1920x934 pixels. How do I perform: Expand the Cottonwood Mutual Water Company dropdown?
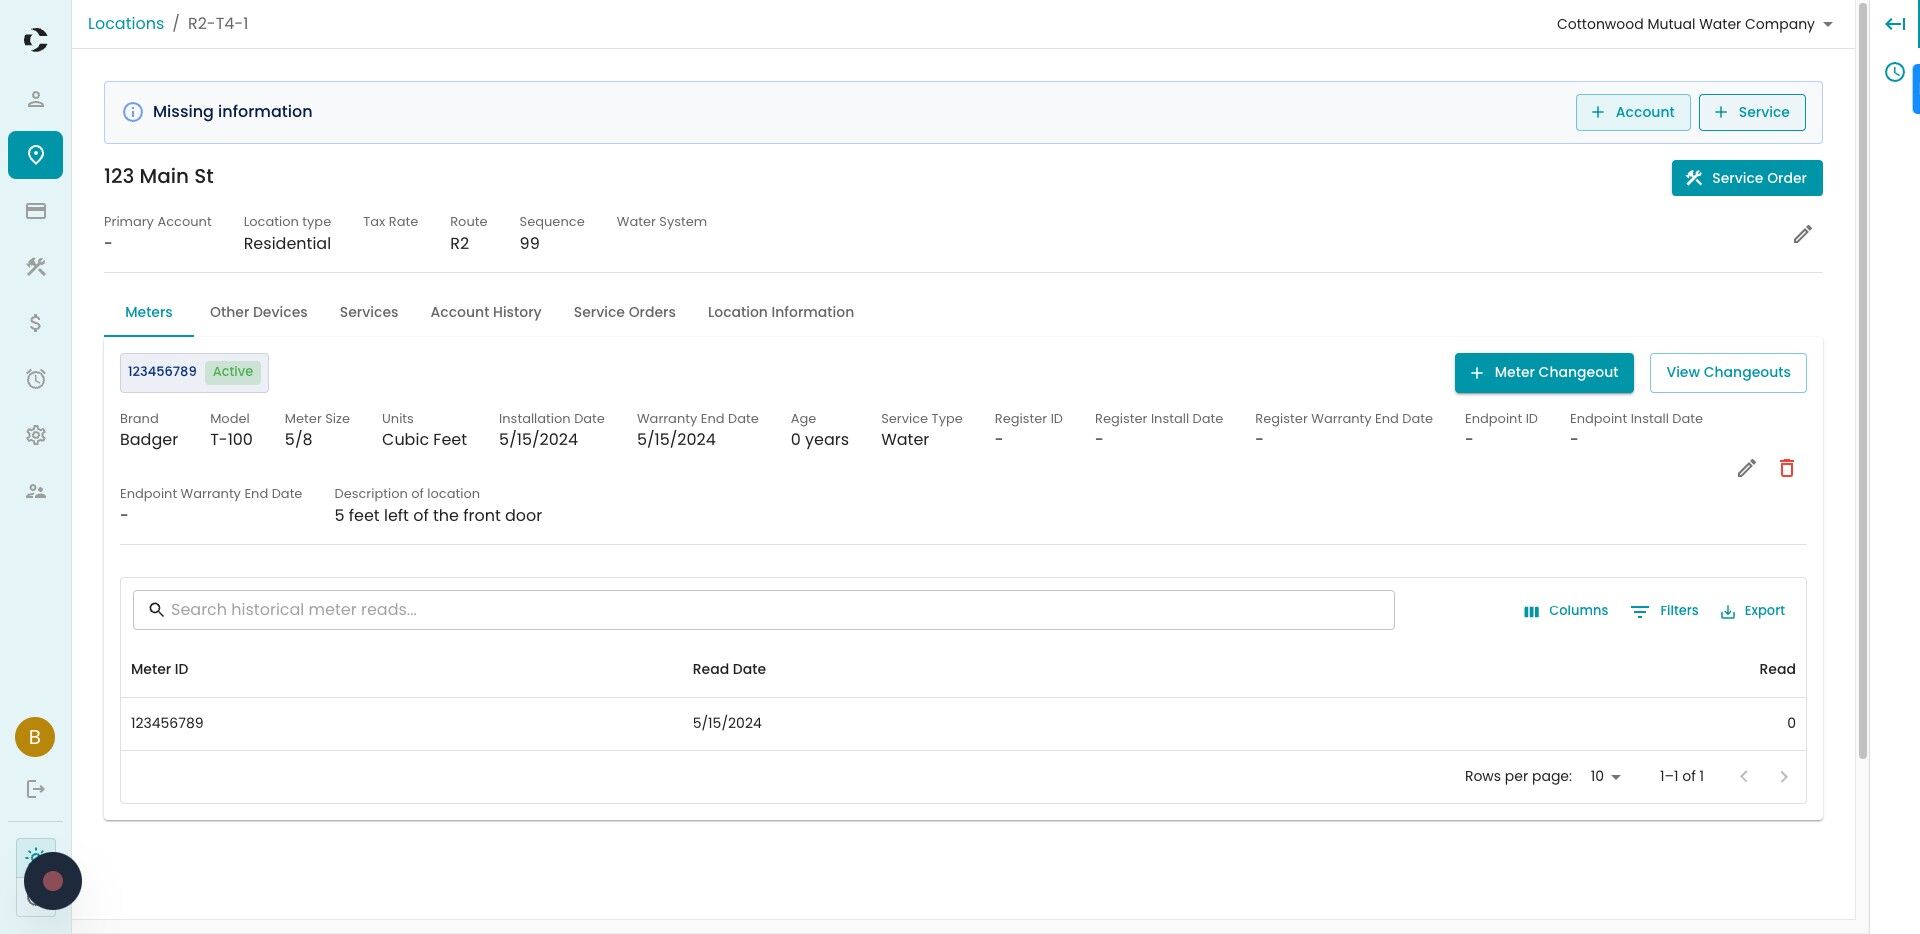point(1694,24)
